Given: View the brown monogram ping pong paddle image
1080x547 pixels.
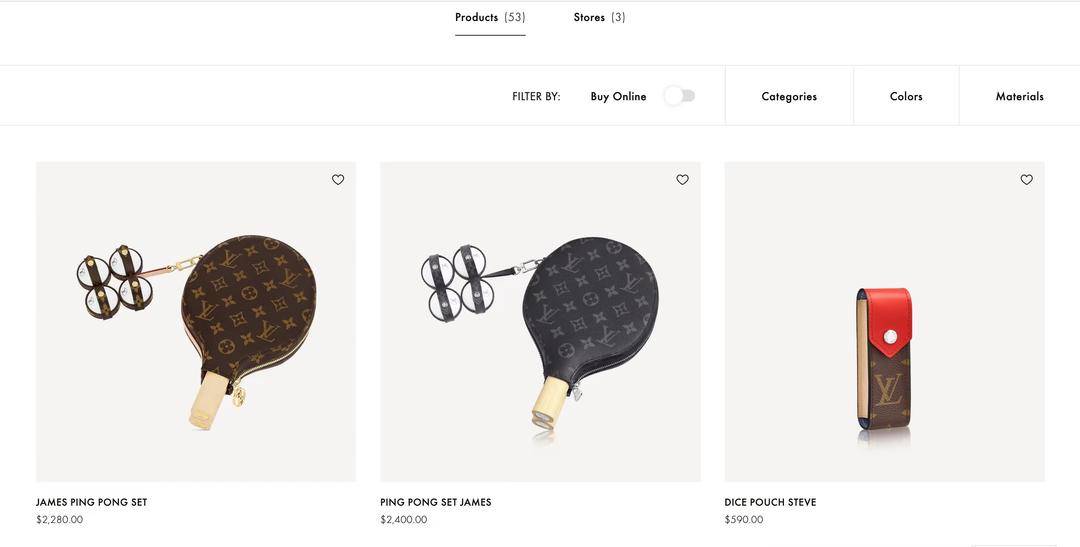Looking at the screenshot, I should (196, 322).
